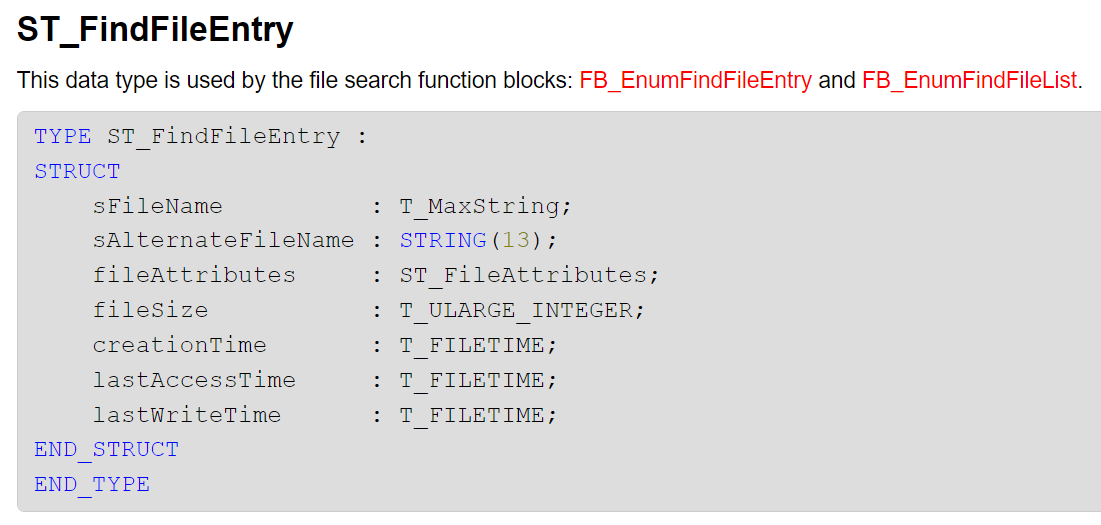Click the STRUCT keyword line
The height and width of the screenshot is (525, 1101).
[77, 172]
